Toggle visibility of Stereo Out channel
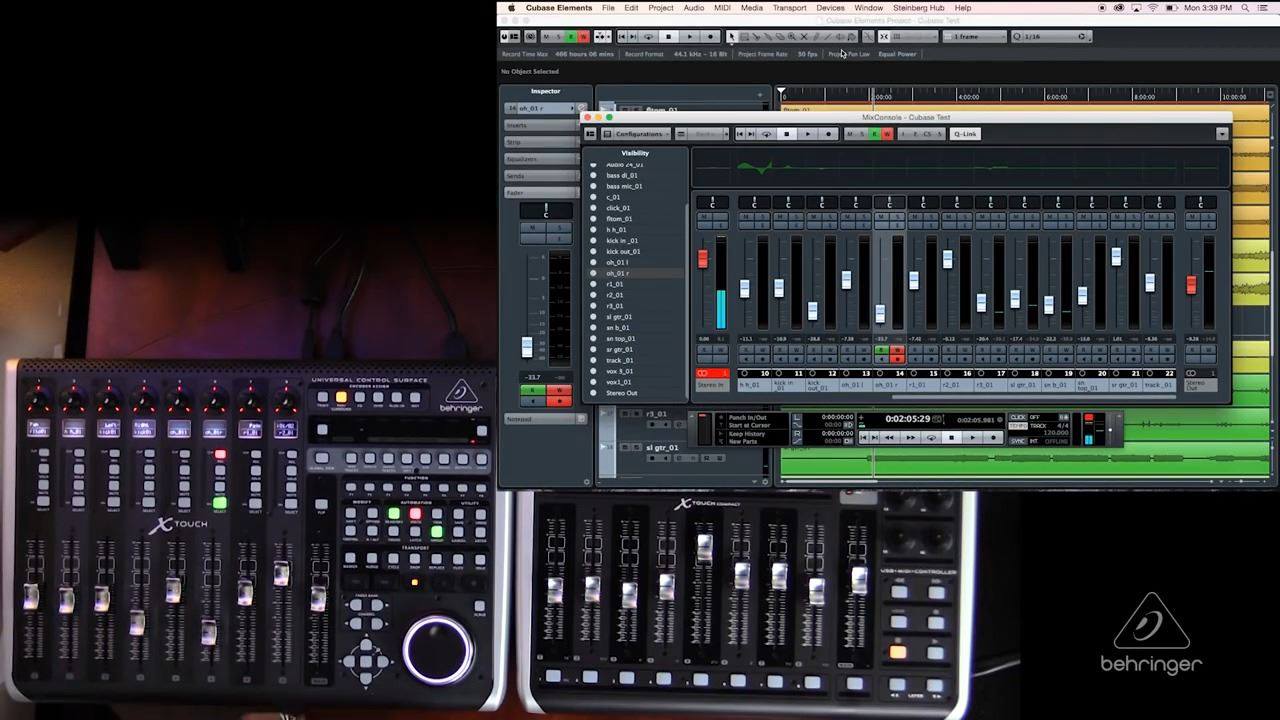Screen dimensions: 1280x720 tap(593, 393)
